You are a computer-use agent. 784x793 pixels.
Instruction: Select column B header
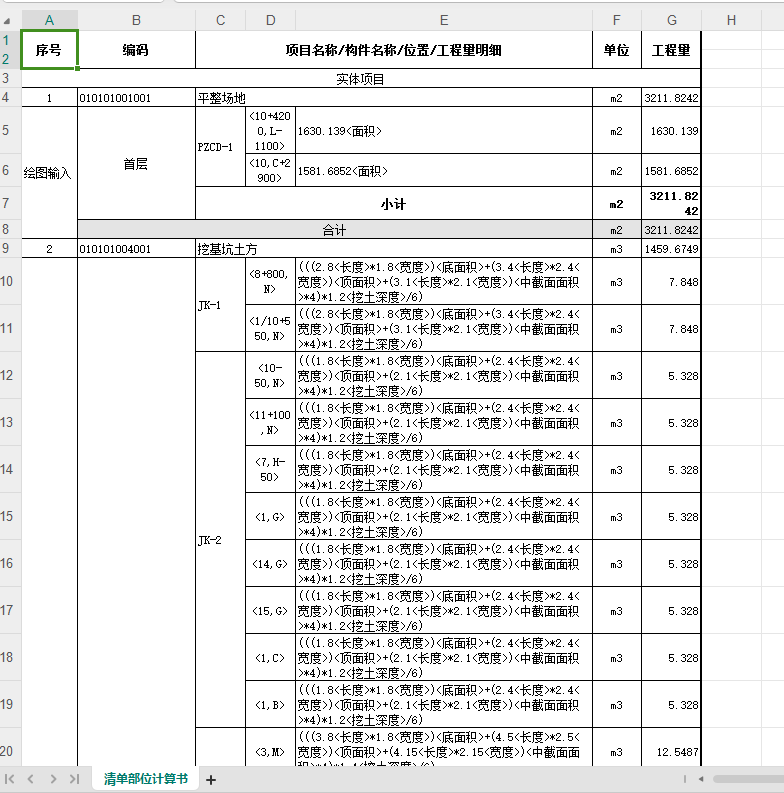point(136,20)
